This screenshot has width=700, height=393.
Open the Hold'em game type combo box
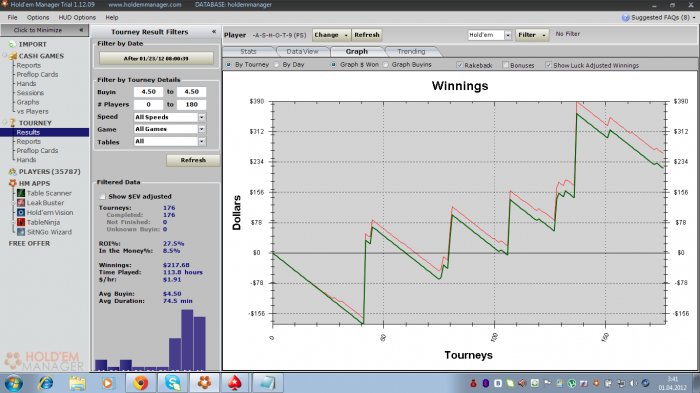(489, 35)
